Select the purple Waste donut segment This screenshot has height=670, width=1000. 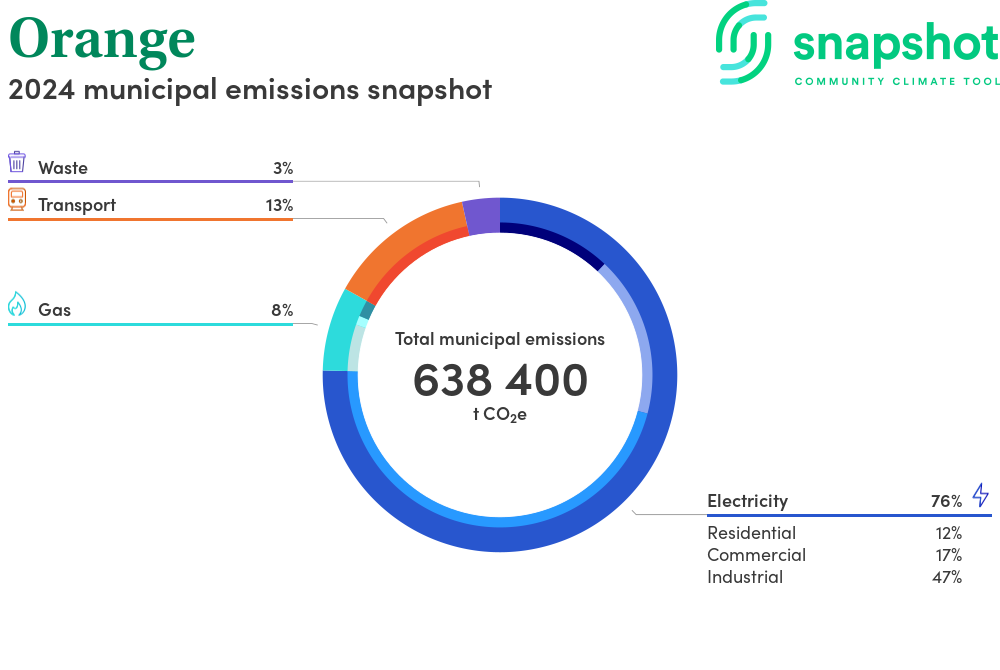point(481,217)
